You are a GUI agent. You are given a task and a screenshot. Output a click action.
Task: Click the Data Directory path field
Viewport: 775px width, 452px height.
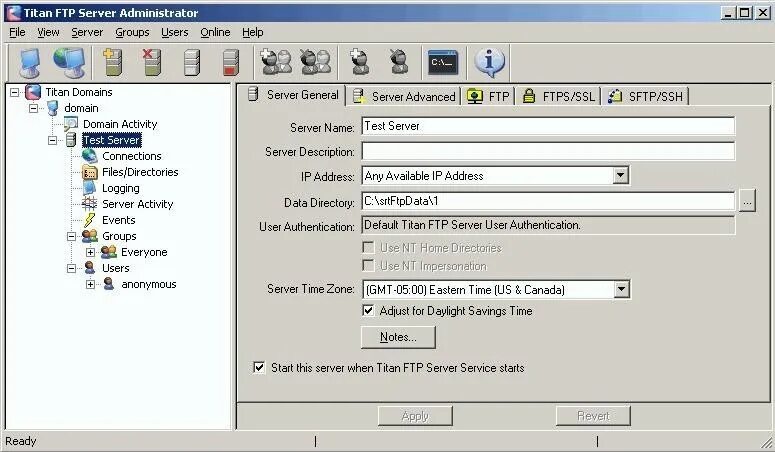(x=548, y=201)
